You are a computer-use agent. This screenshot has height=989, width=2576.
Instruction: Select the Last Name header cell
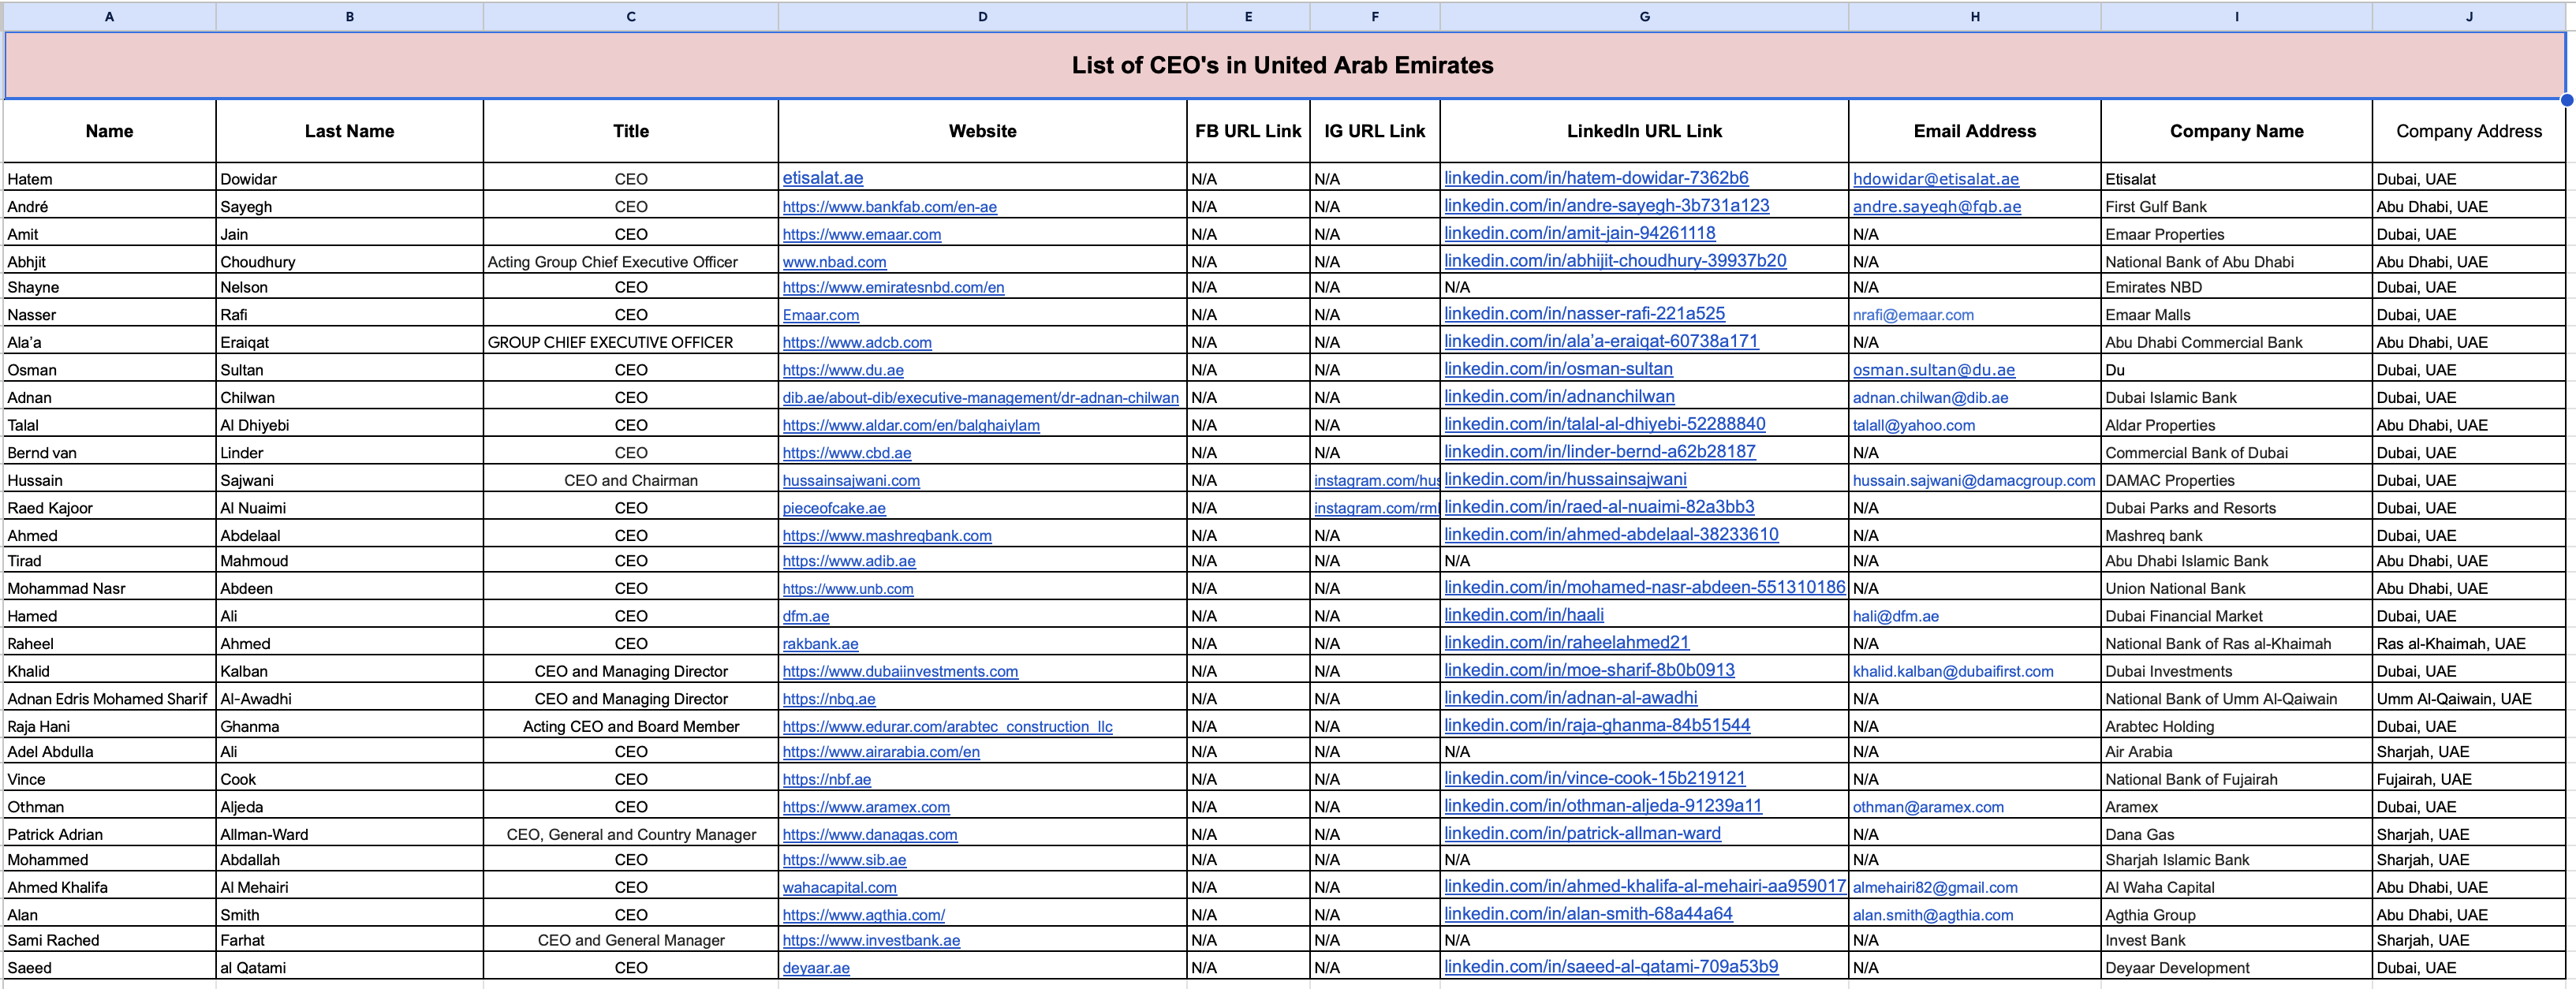(349, 131)
